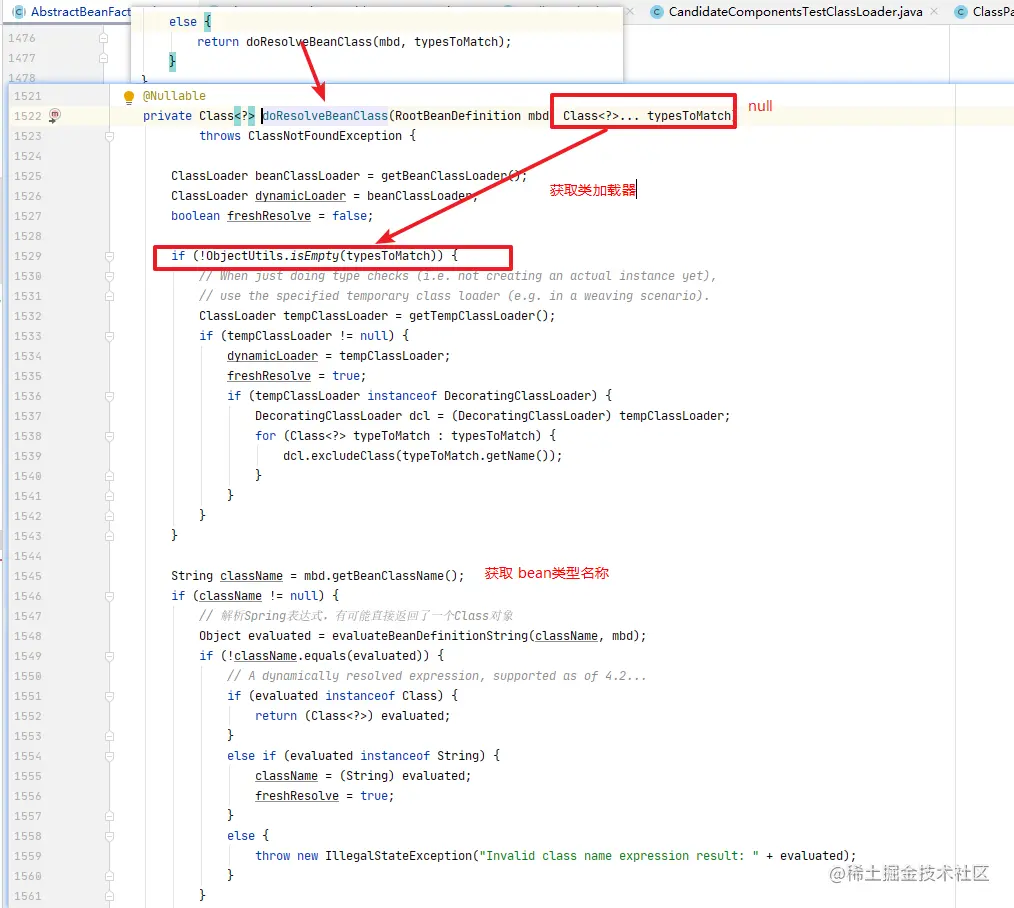
Task: Open the ClassPa… editor tab
Action: pos(984,12)
